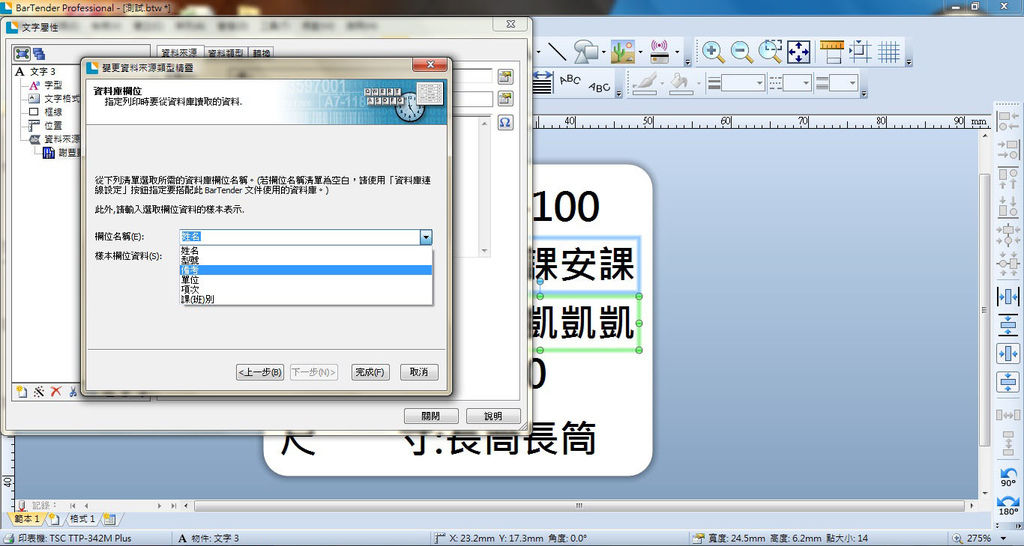This screenshot has height=546, width=1024.
Task: Click the new data source icon
Action: 22,391
